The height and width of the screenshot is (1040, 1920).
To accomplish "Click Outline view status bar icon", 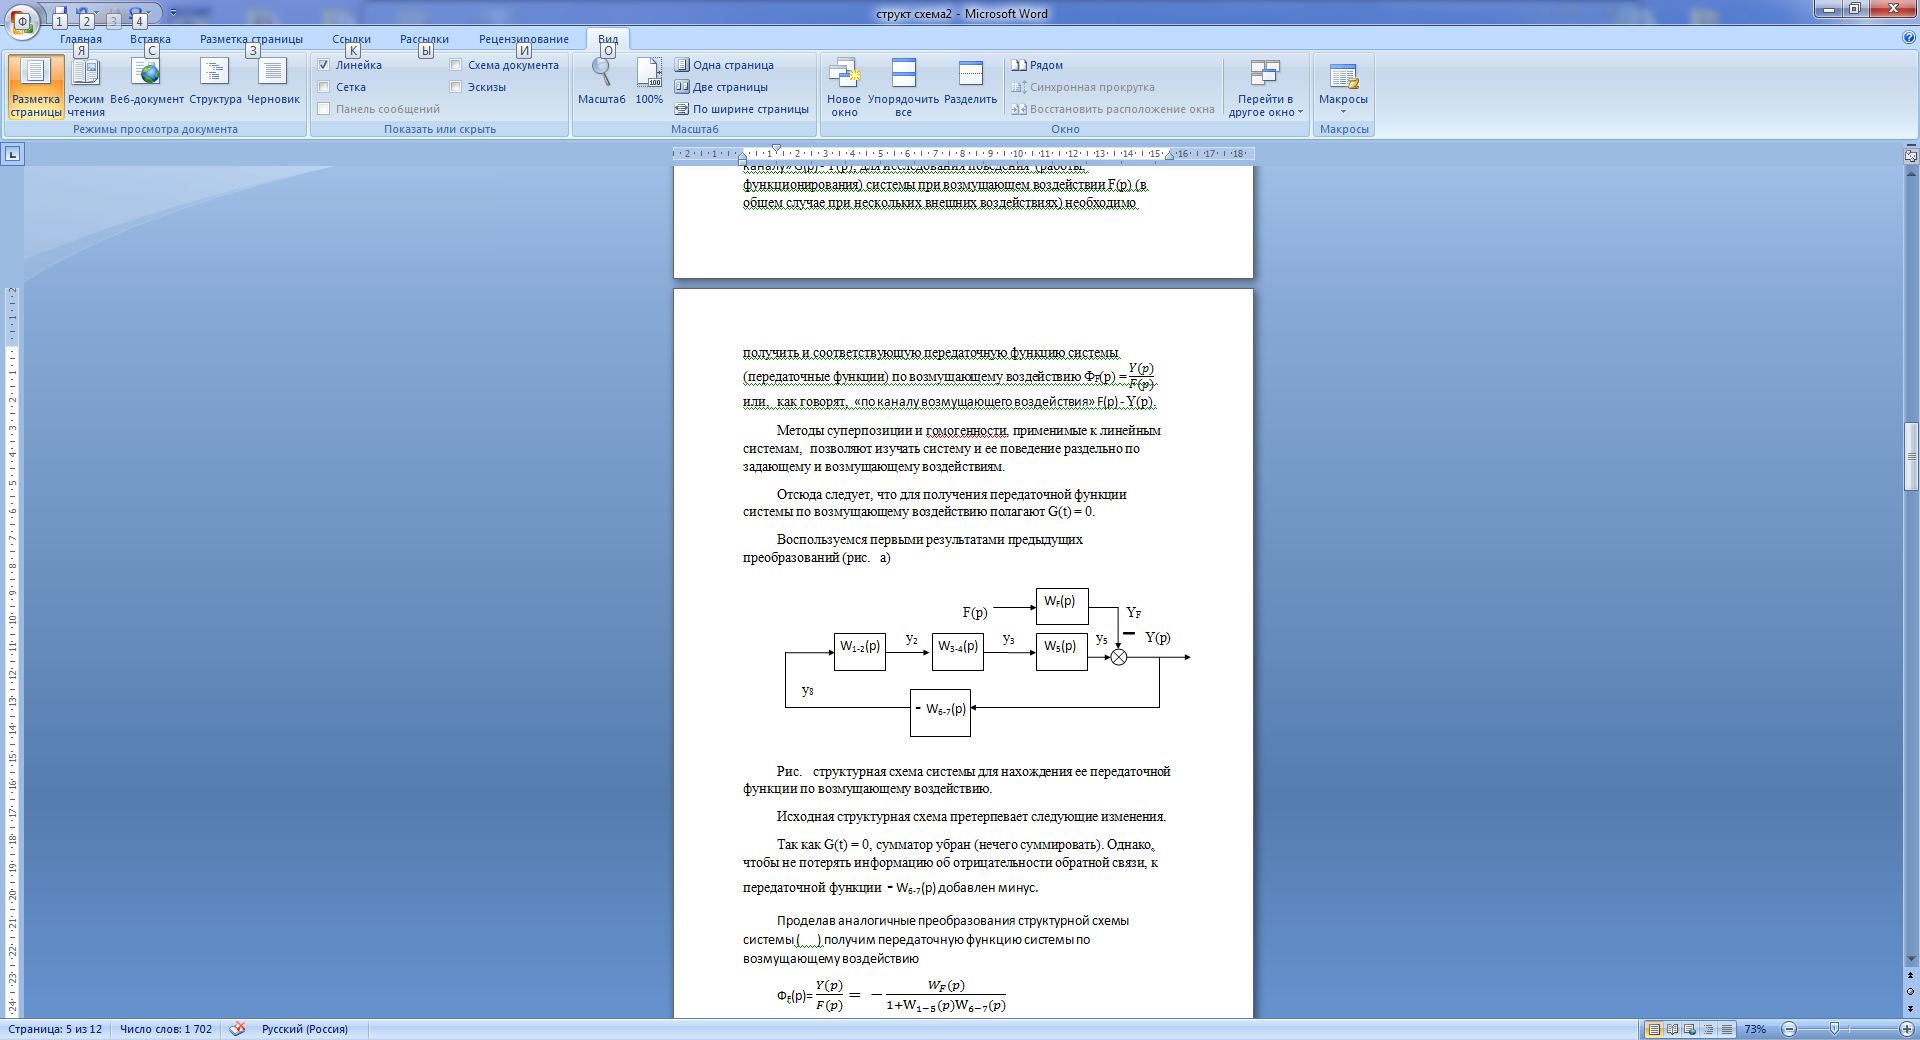I will click(1708, 1029).
